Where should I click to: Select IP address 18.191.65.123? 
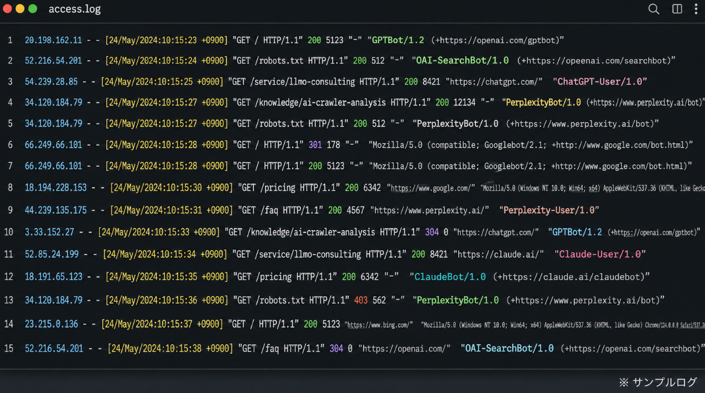pyautogui.click(x=53, y=277)
